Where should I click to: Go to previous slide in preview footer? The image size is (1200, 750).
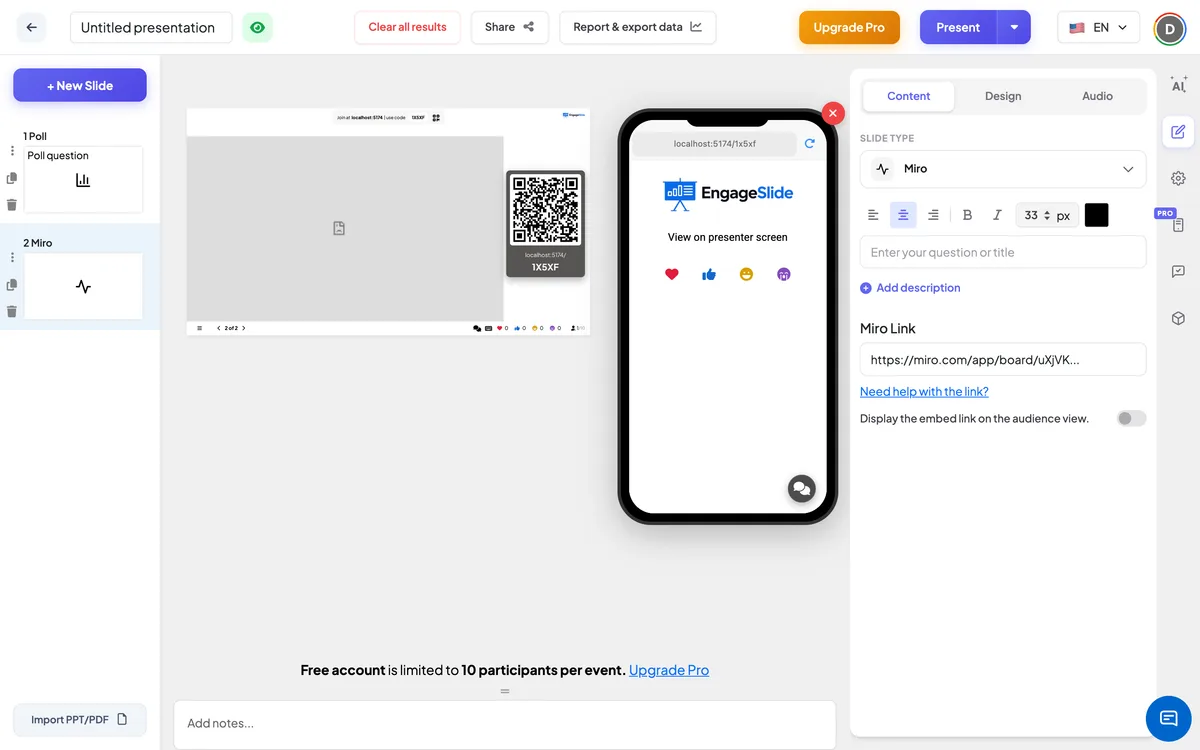[219, 328]
